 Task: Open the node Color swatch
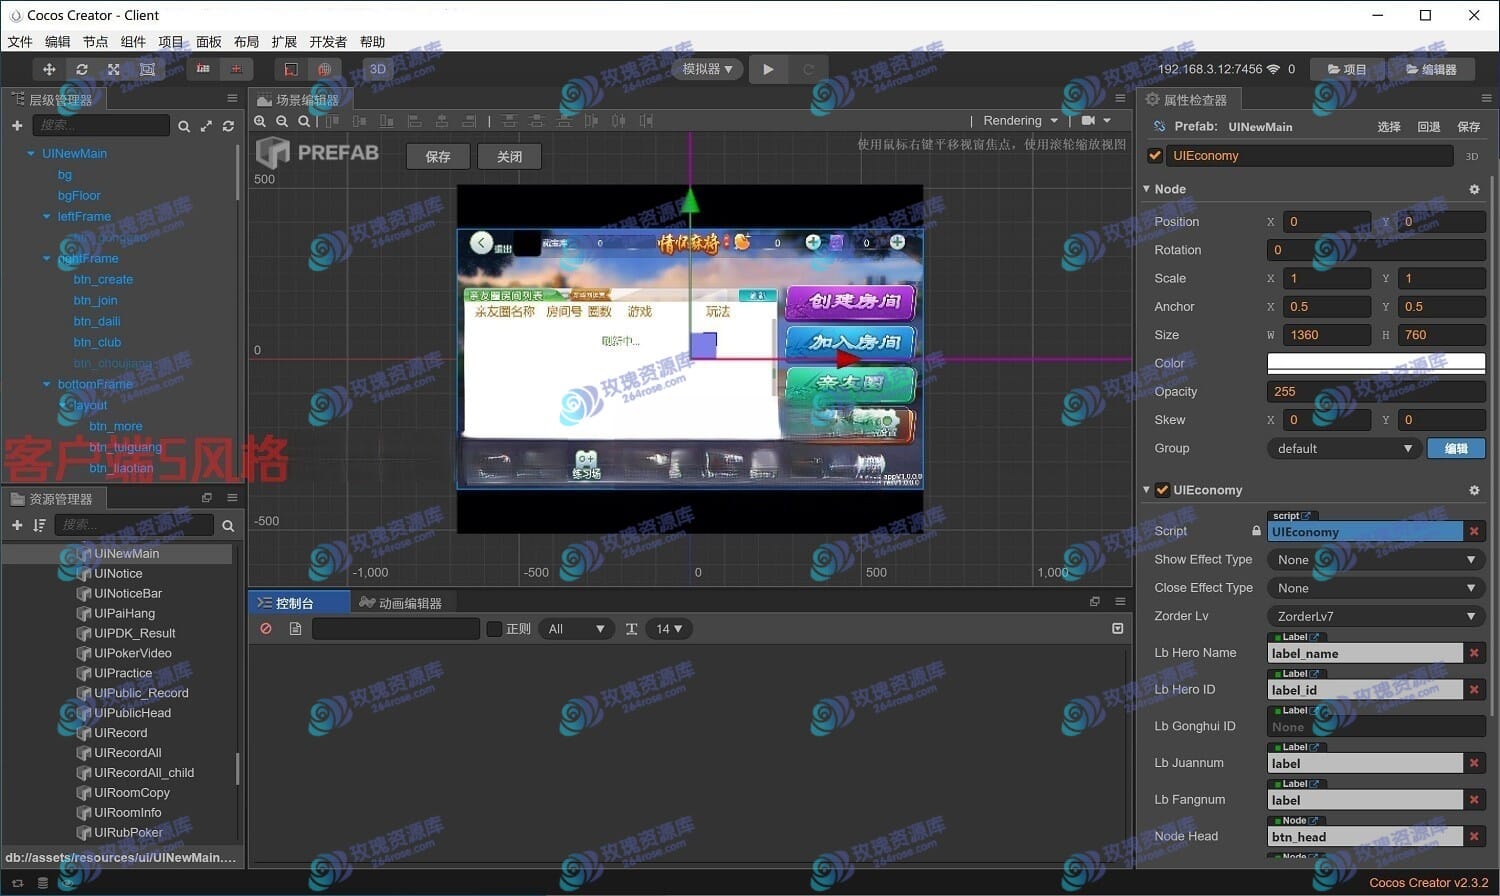[1375, 363]
